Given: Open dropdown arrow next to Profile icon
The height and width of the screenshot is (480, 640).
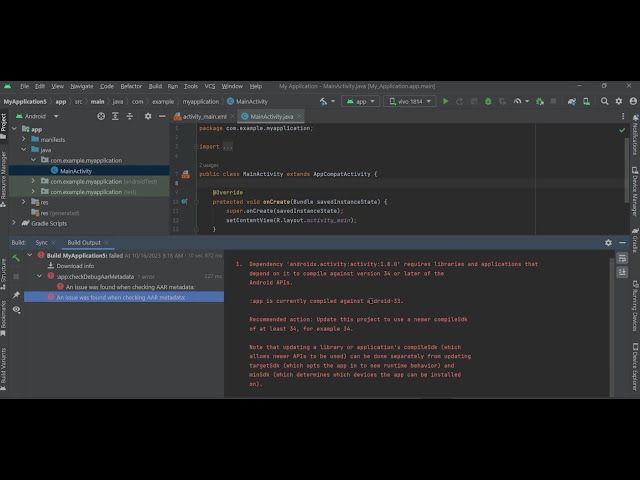Looking at the screenshot, I should (527, 101).
